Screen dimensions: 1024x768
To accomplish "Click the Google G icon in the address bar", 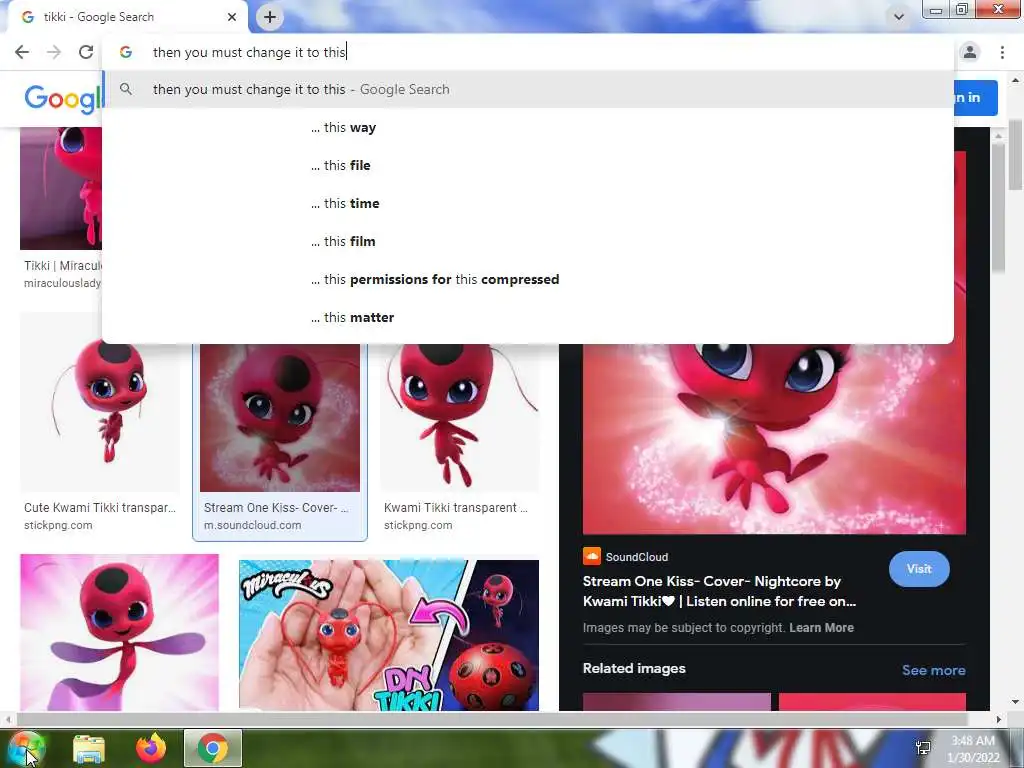I will pos(126,52).
